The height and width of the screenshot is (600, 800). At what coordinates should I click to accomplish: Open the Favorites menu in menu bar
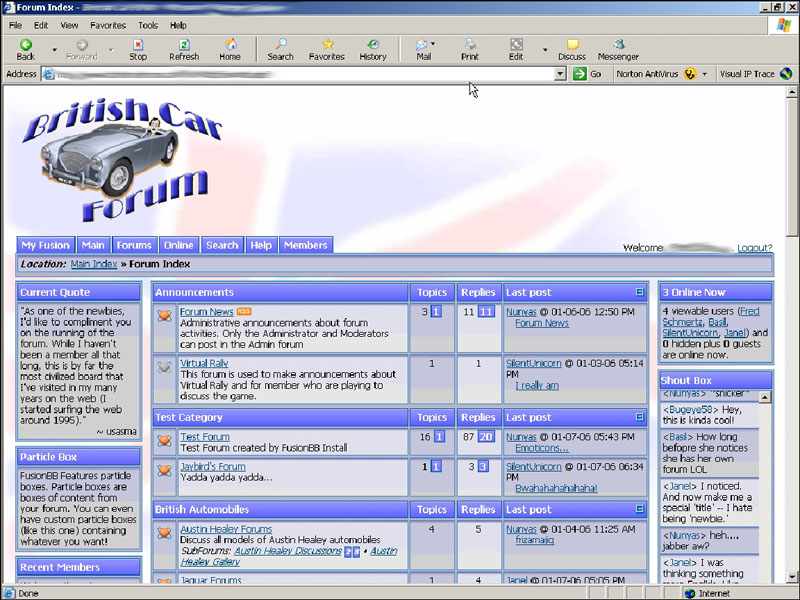coord(108,25)
